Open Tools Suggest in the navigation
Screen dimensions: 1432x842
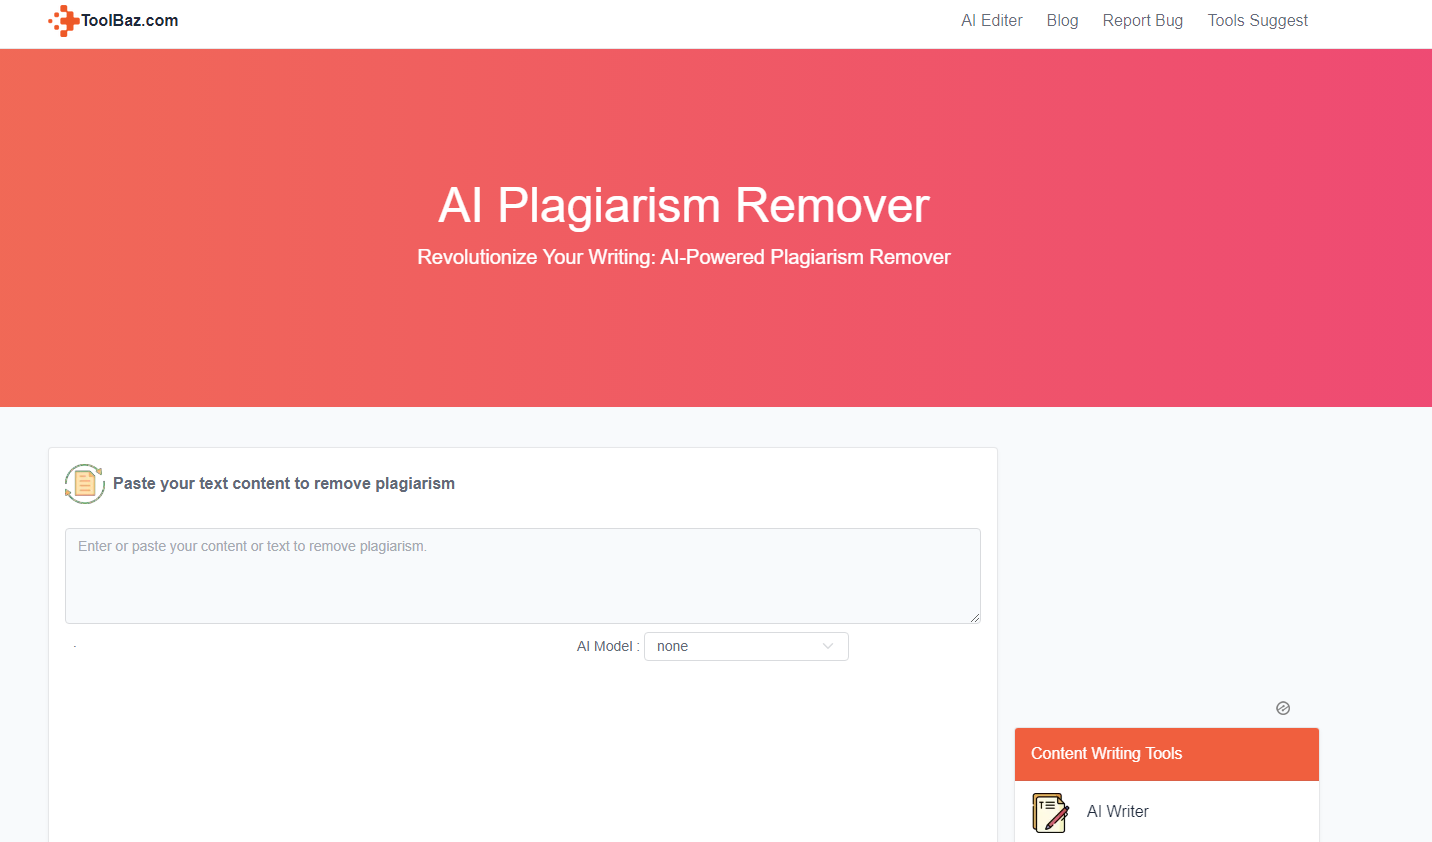coord(1257,20)
